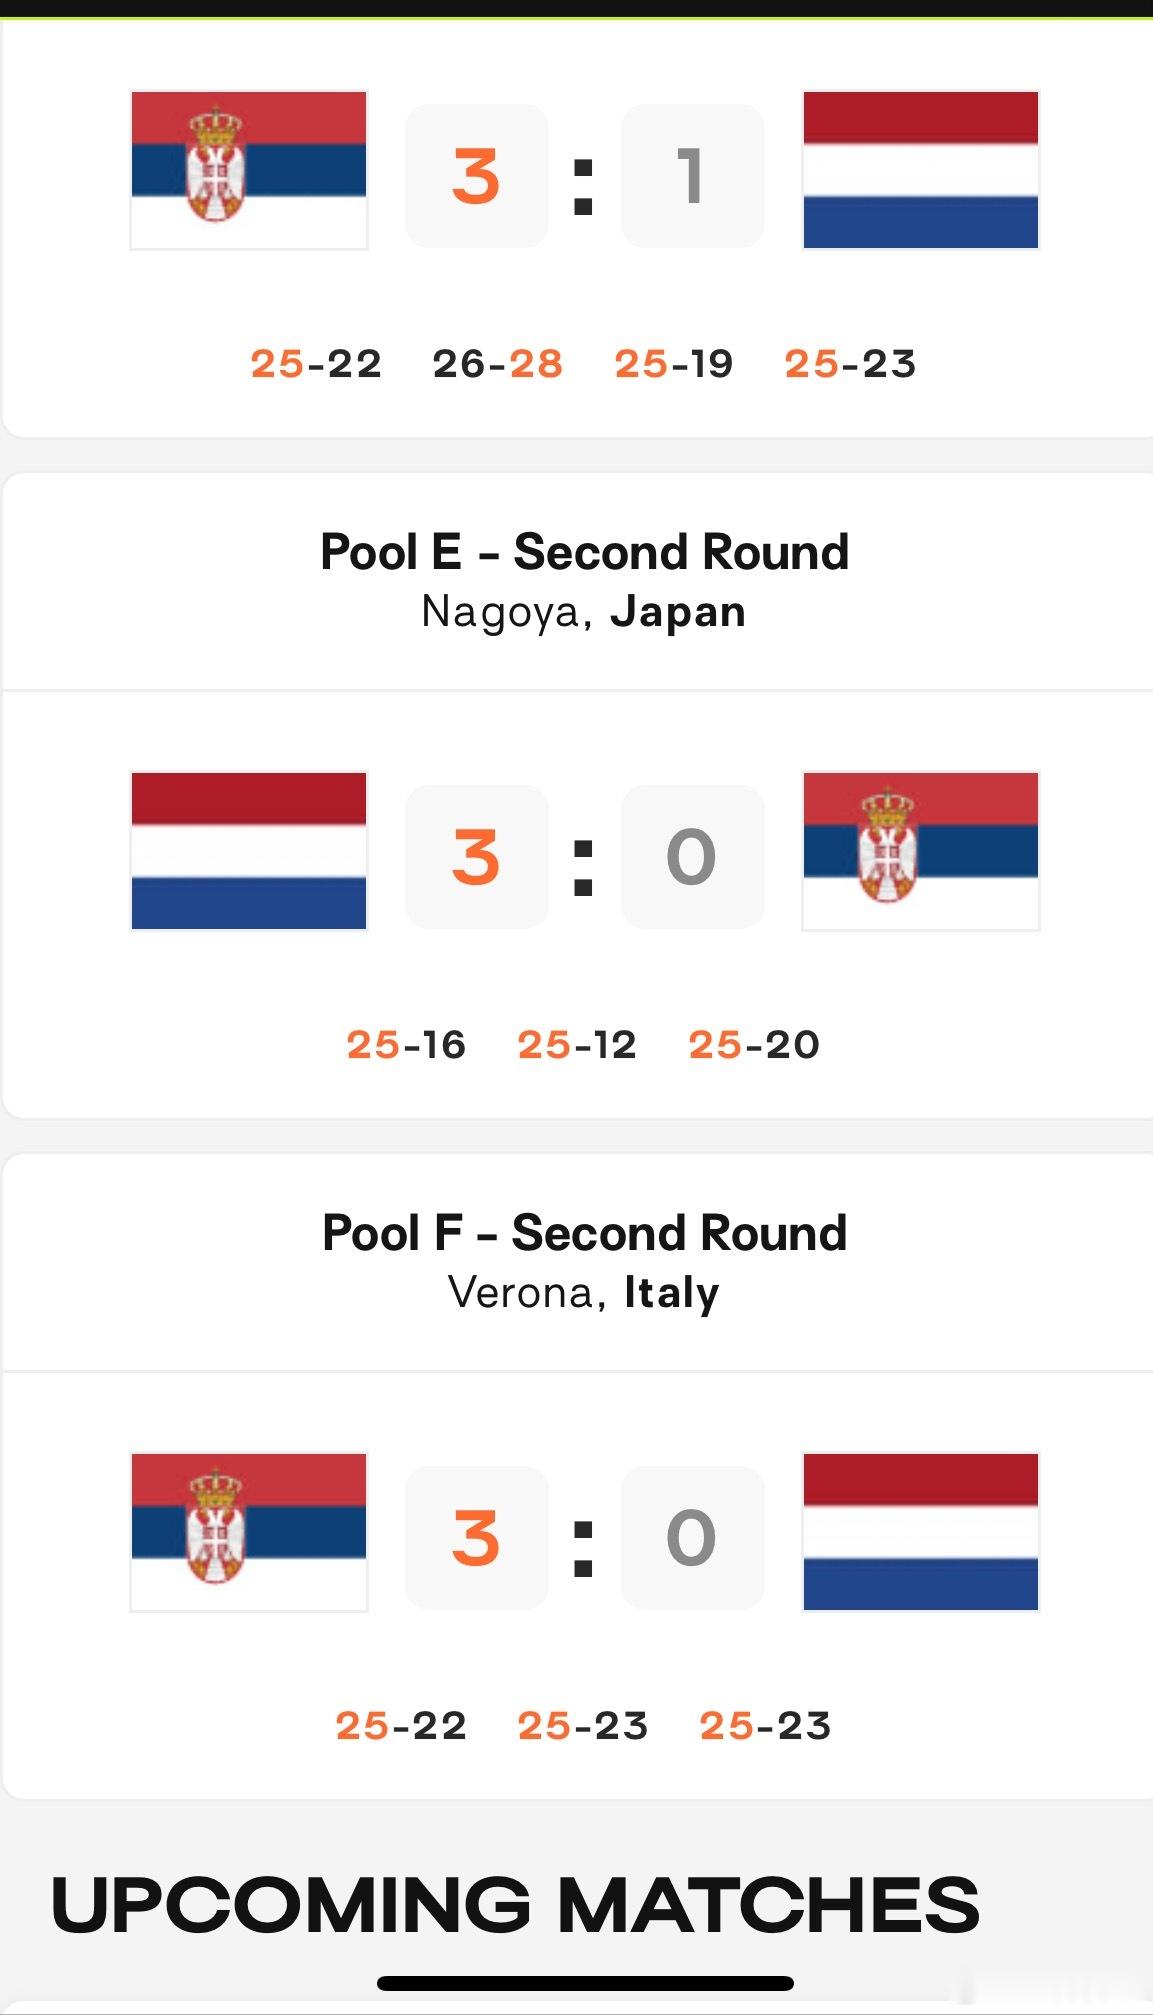Select the 25-16 set score in Pool E

coord(406,1045)
